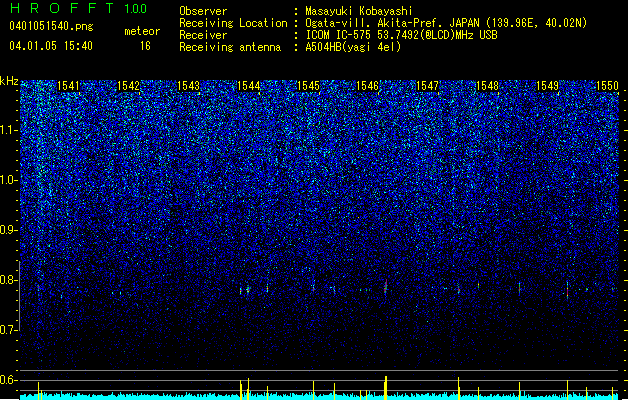Image resolution: width=629 pixels, height=400 pixels.
Task: Click the ICOM IC-575 receiver text
Action: 401,35
